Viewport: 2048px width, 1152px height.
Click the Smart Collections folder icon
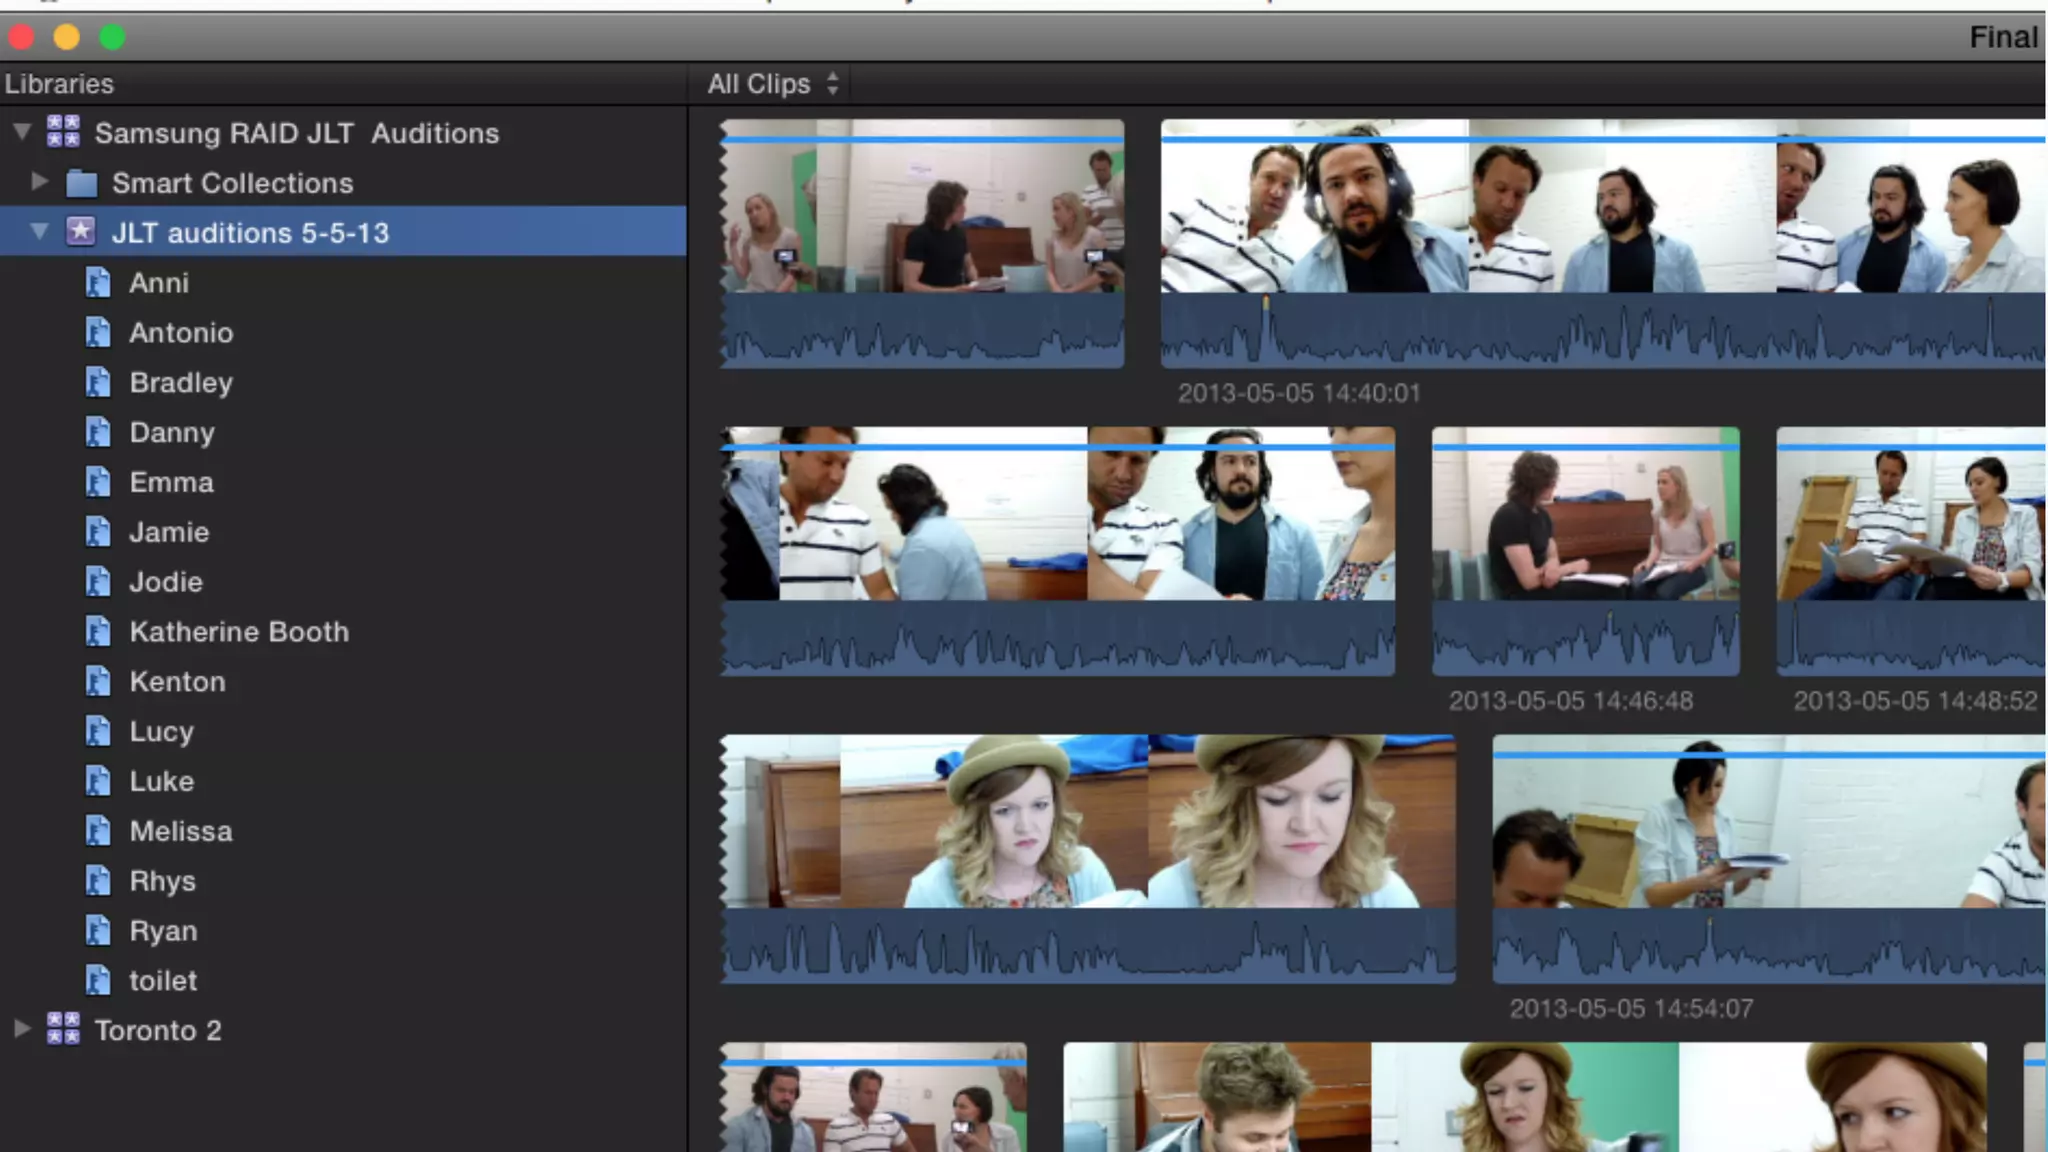click(x=81, y=183)
